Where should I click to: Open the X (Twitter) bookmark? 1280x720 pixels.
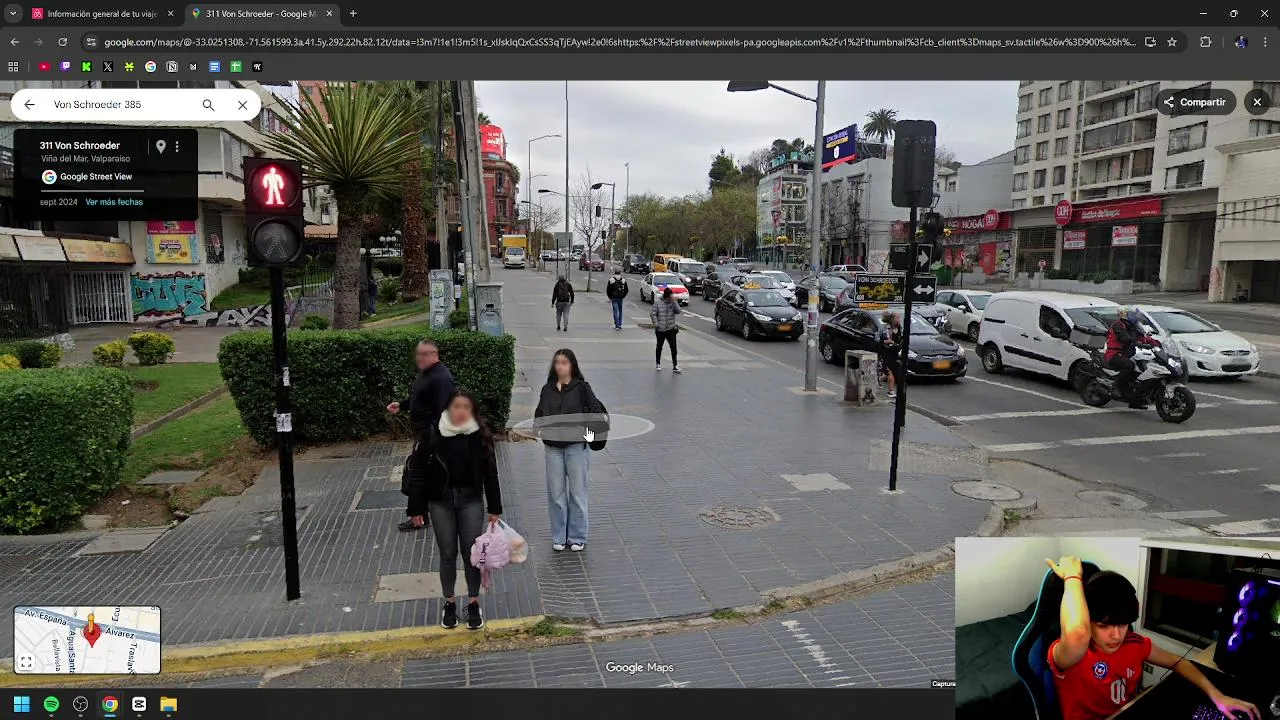(108, 67)
